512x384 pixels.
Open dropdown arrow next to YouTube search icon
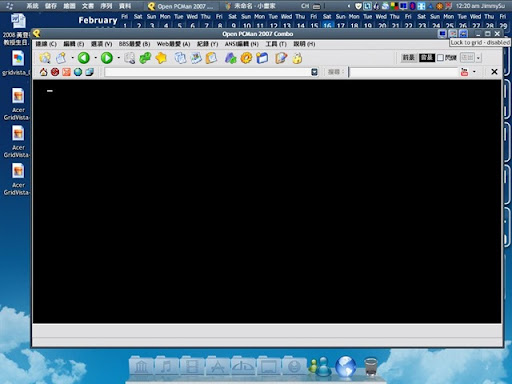(x=474, y=71)
